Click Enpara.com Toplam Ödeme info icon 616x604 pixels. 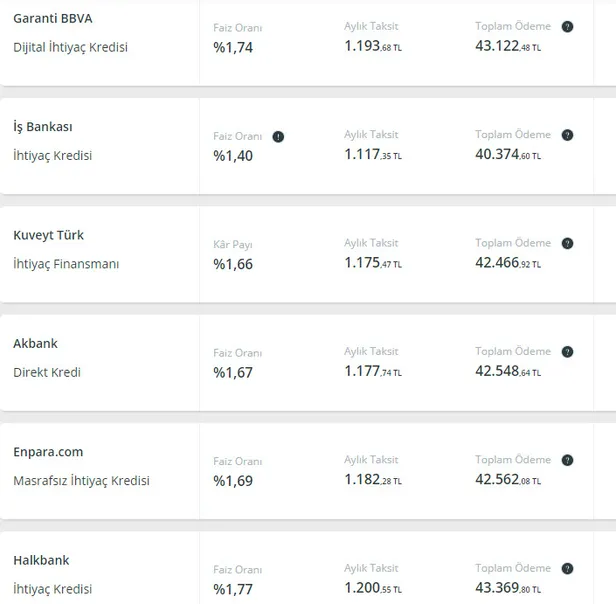tap(567, 460)
